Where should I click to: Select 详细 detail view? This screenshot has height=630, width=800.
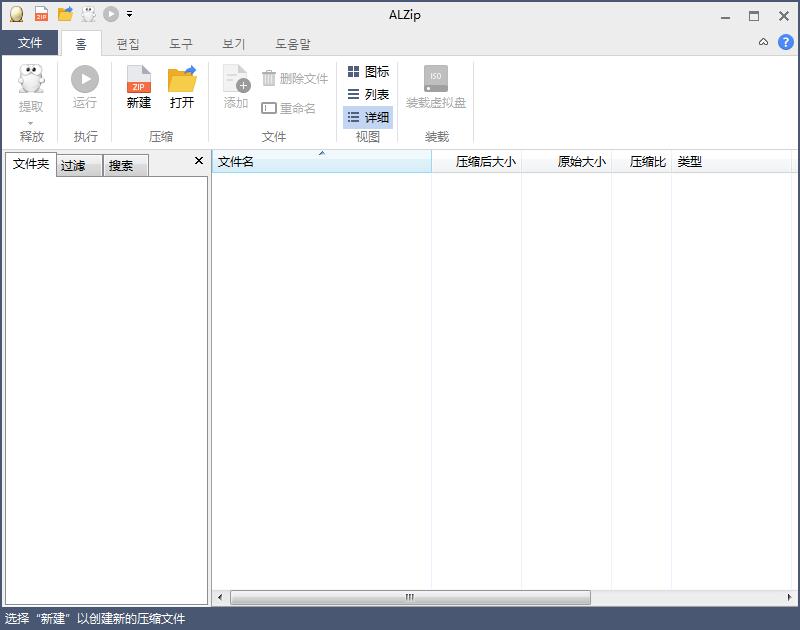click(x=368, y=117)
